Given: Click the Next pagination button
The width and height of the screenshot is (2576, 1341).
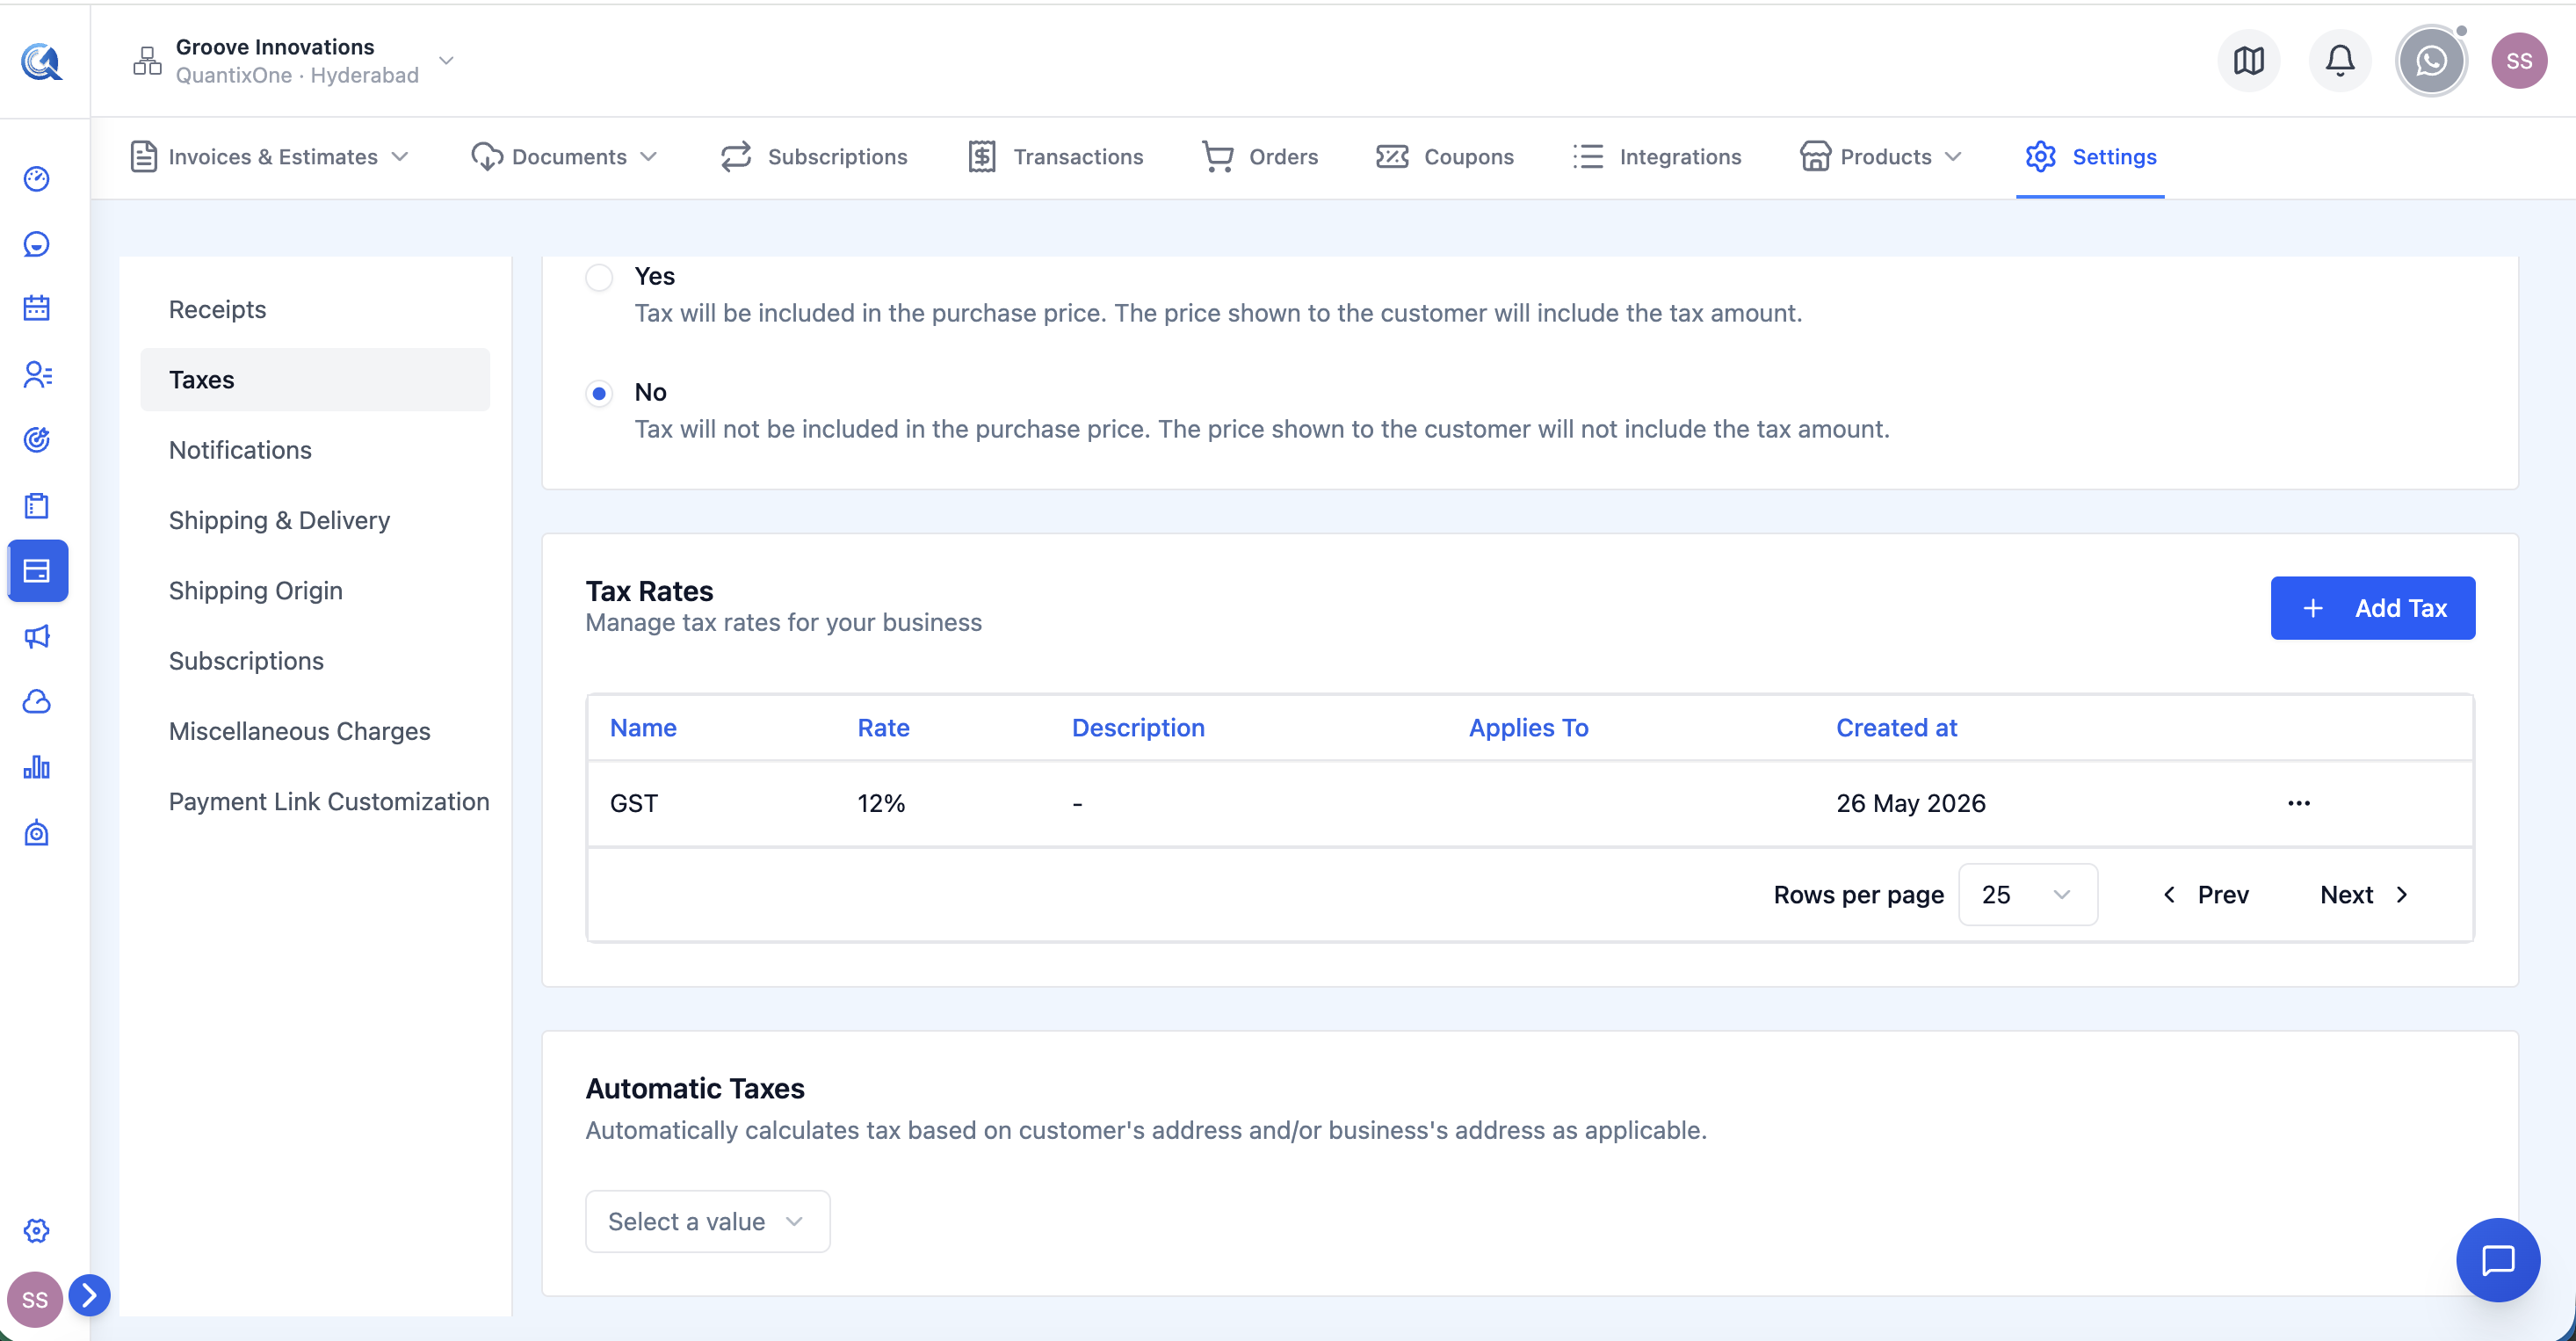Looking at the screenshot, I should click(x=2364, y=895).
